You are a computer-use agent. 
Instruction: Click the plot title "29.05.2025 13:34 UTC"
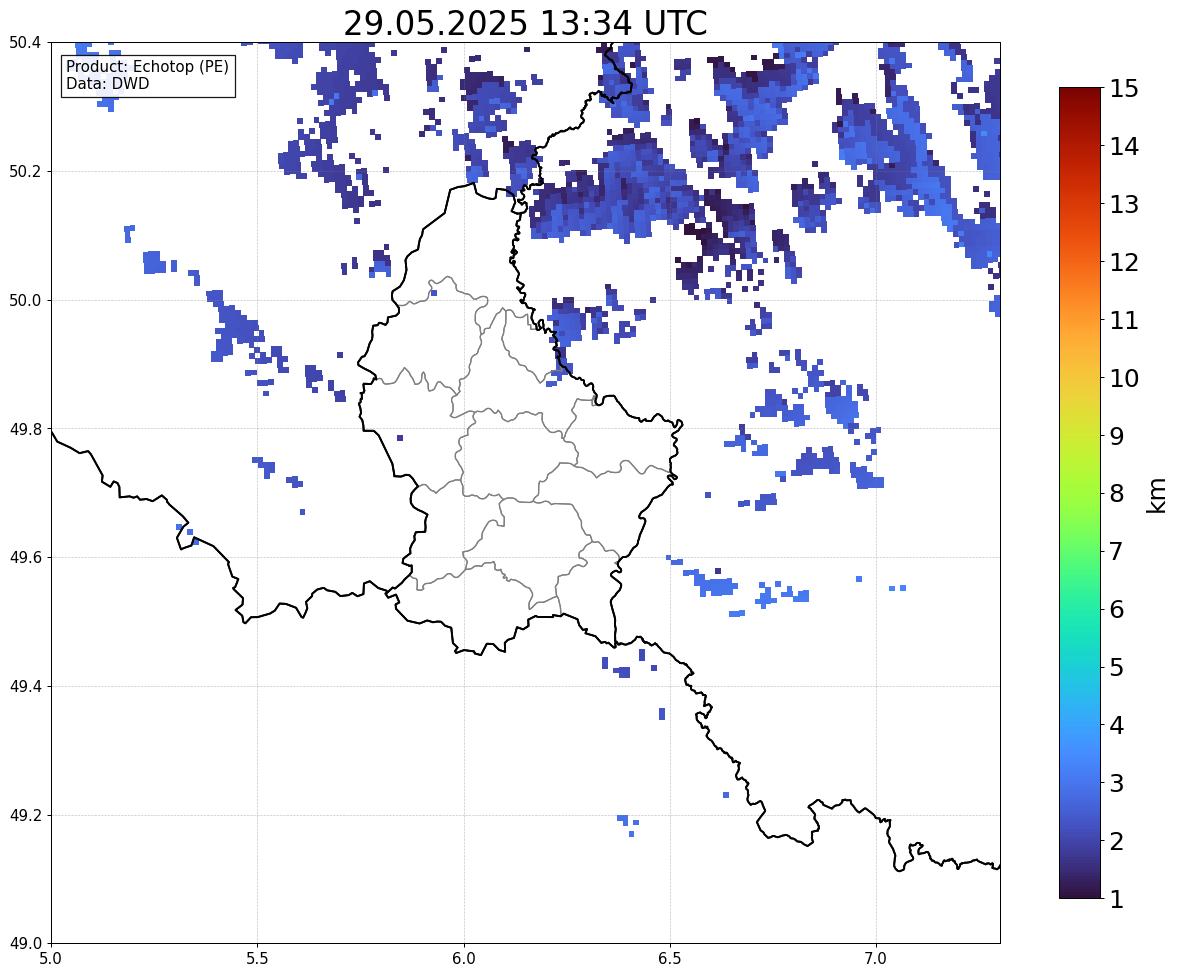[x=525, y=23]
